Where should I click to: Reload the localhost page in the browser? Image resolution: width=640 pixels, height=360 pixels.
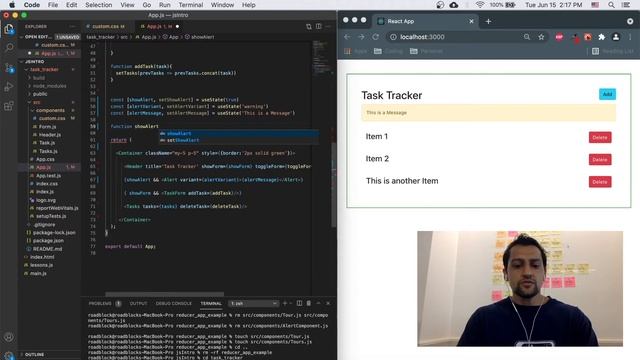[376, 37]
